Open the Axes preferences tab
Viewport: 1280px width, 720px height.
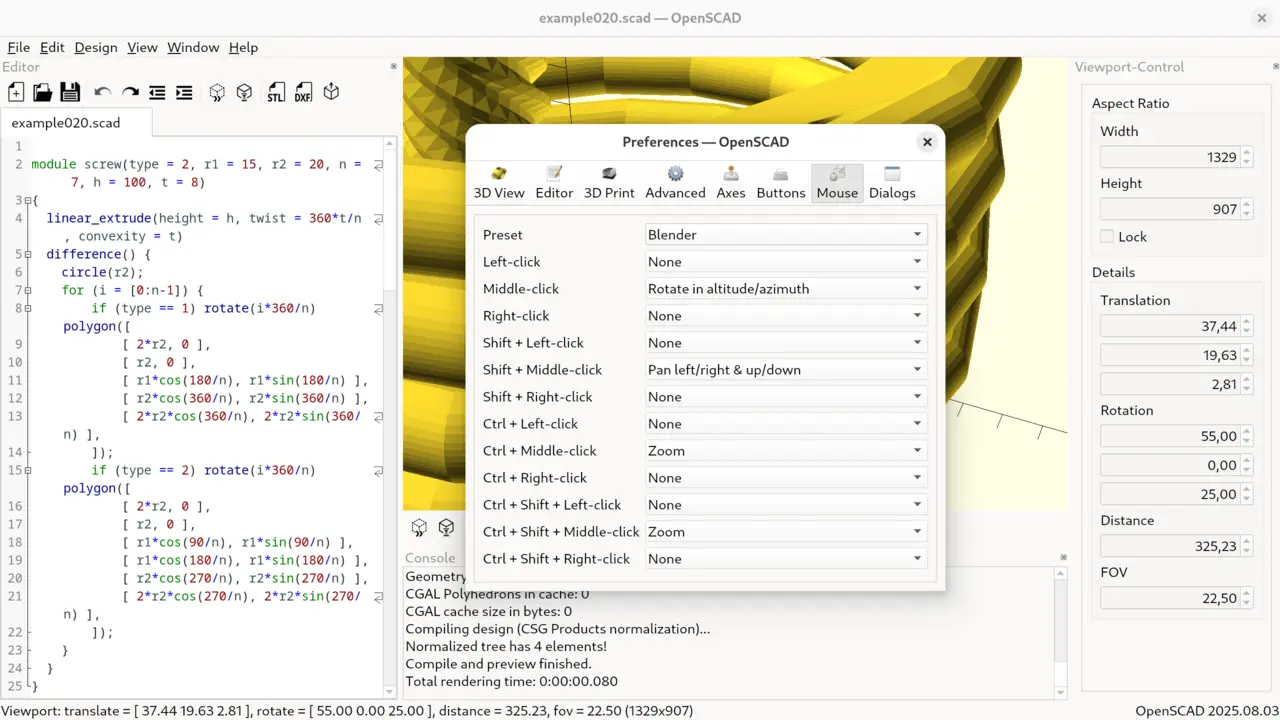tap(731, 183)
